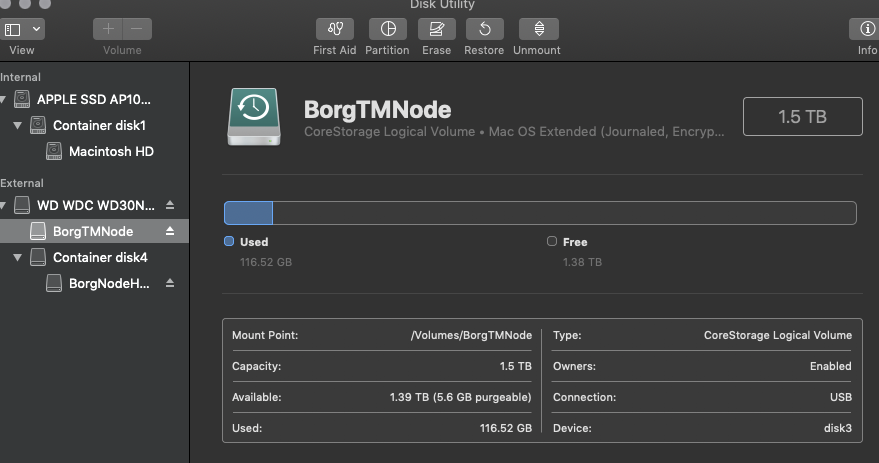Select Container disk4 in the sidebar

[100, 257]
